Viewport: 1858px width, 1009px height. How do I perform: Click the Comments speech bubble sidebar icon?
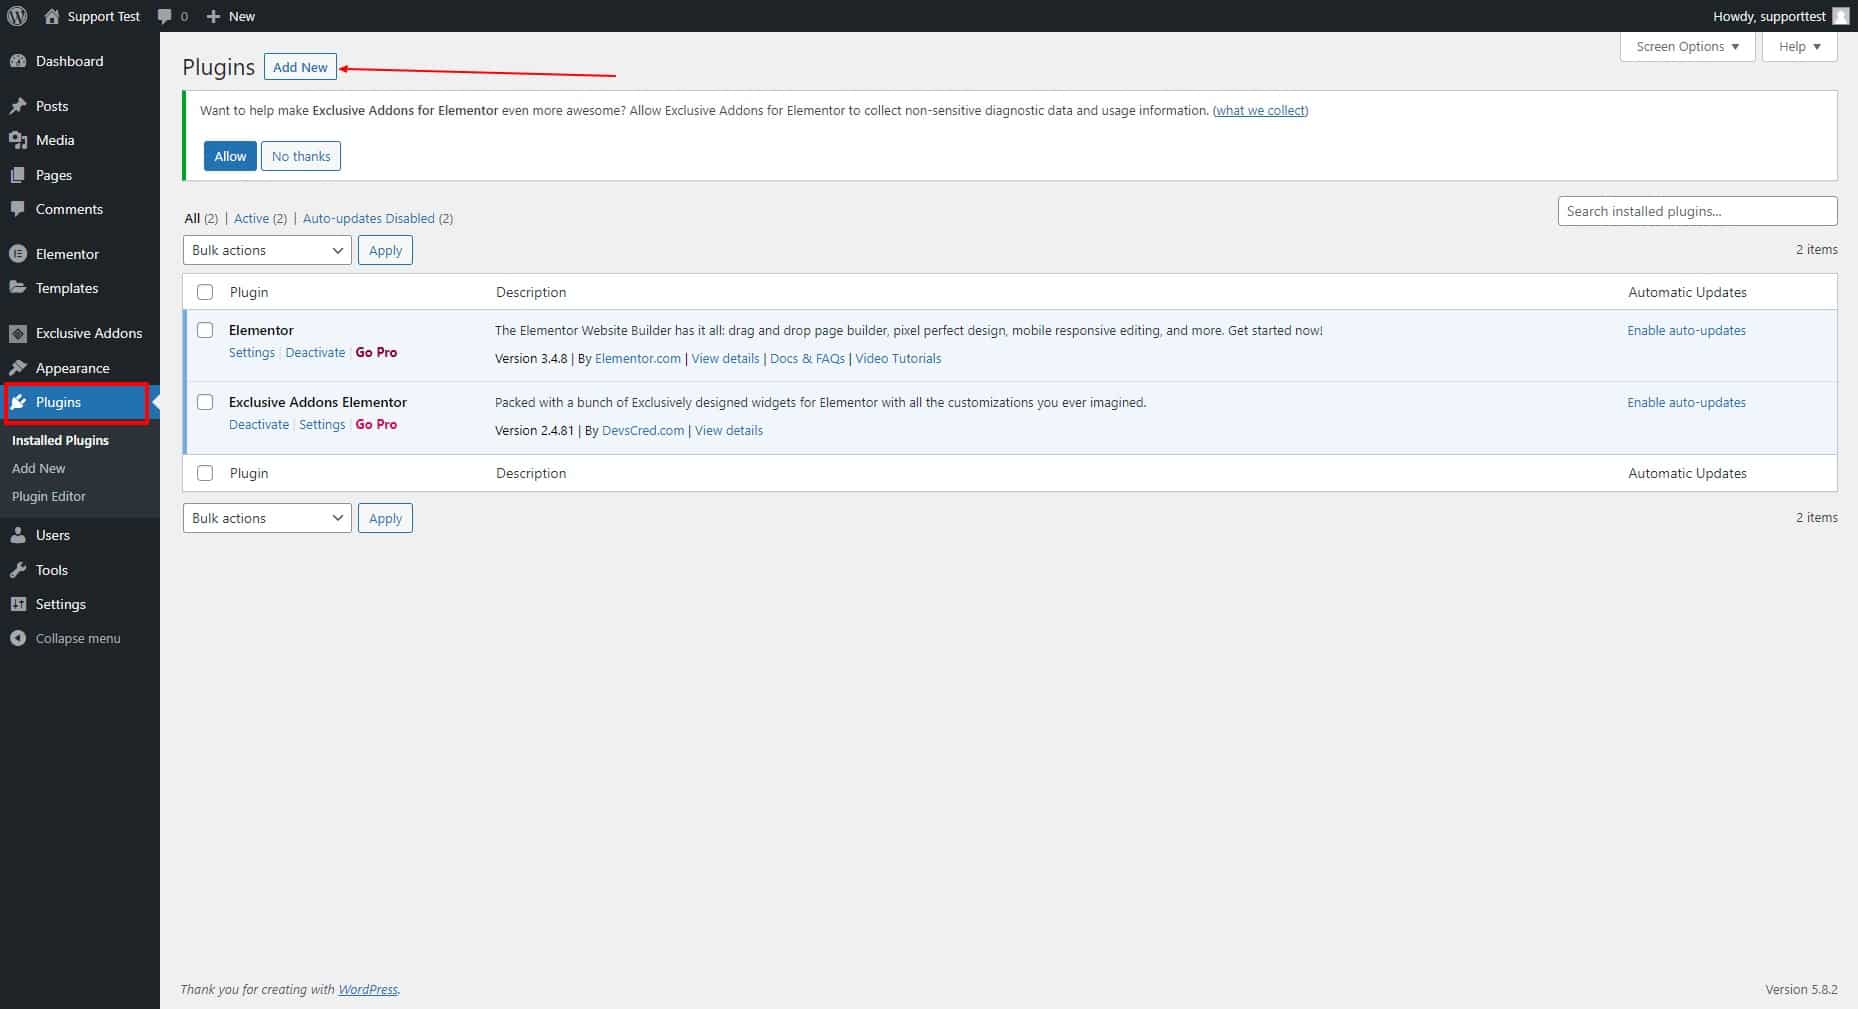(18, 209)
